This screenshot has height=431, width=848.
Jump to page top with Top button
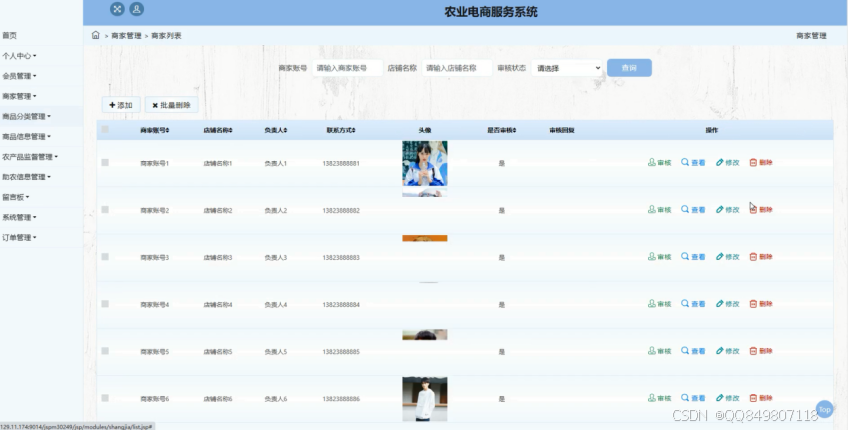click(x=824, y=409)
